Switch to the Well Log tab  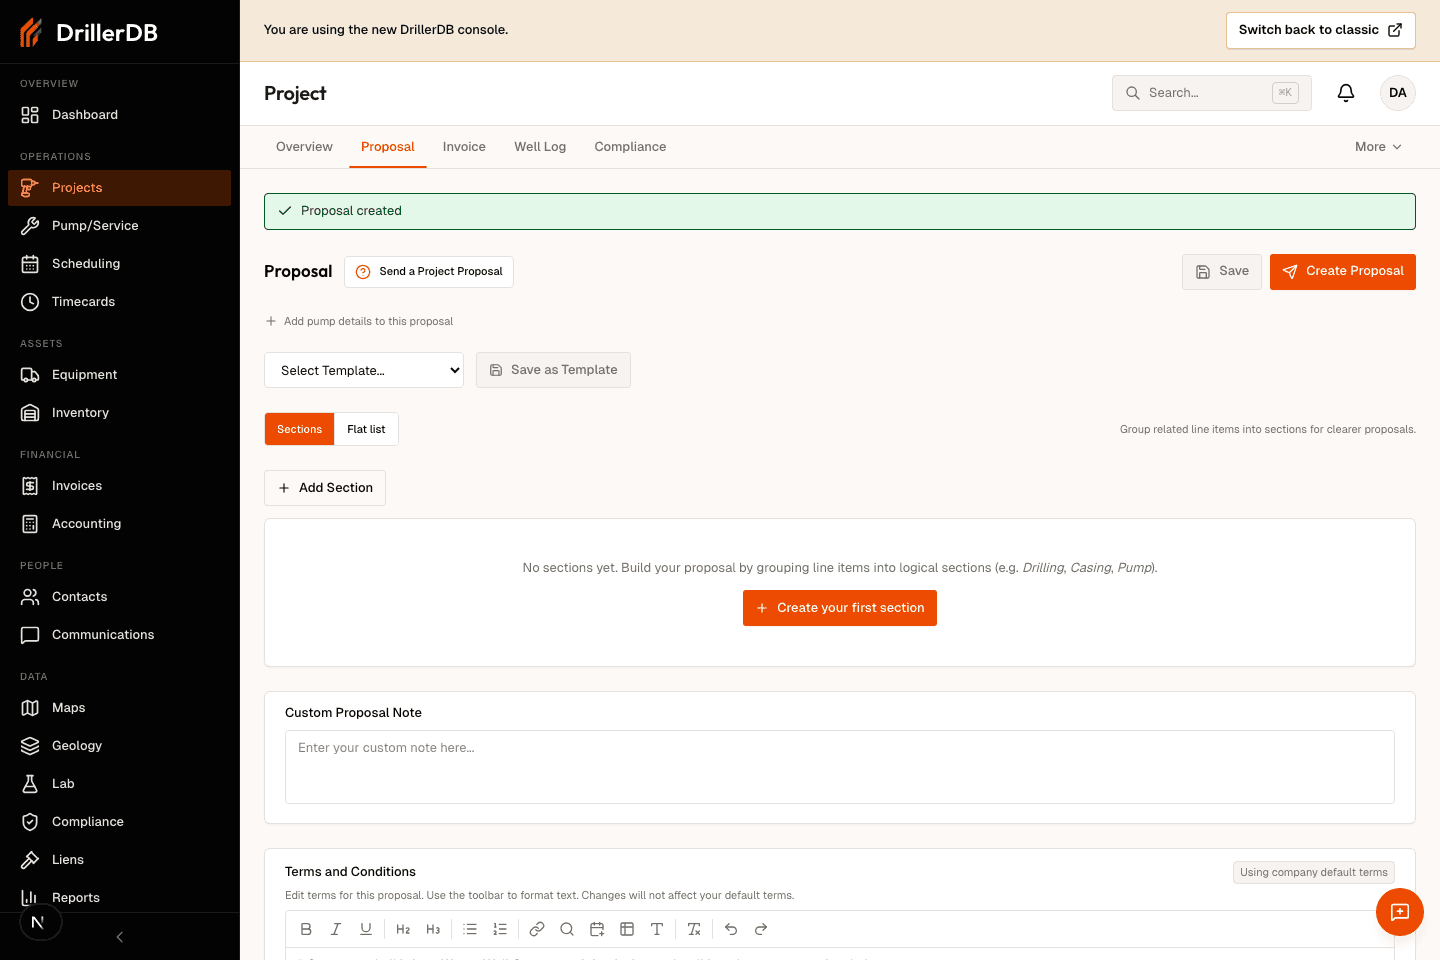click(540, 147)
